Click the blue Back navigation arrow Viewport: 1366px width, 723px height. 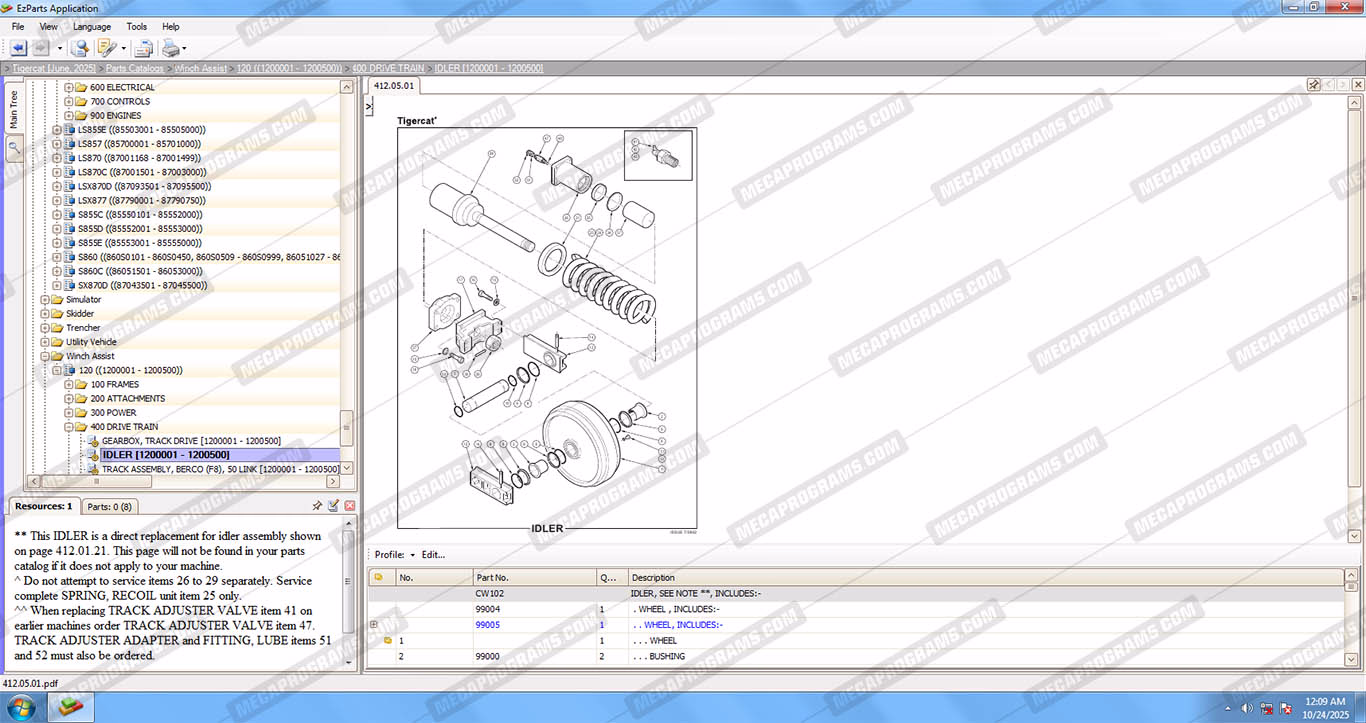[18, 48]
